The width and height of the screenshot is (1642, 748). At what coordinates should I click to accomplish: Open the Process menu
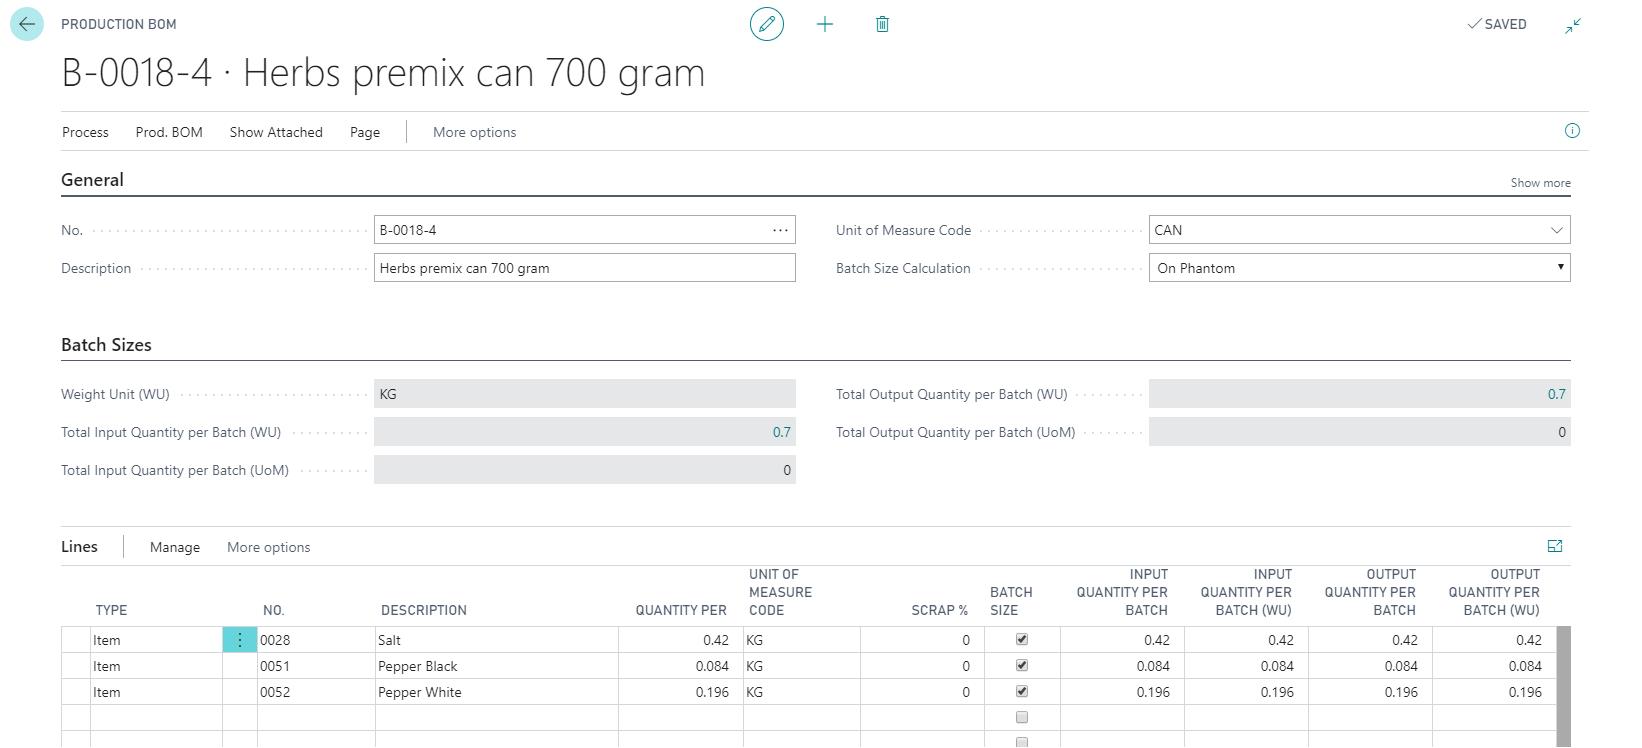click(85, 132)
